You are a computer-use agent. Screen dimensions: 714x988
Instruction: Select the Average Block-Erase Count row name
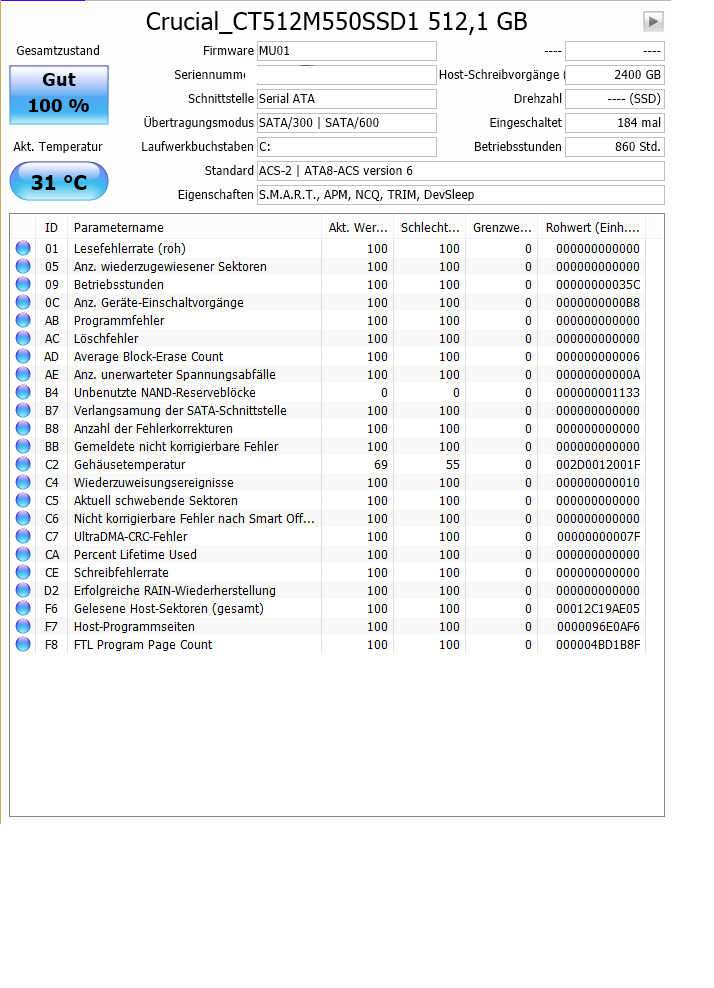point(148,357)
